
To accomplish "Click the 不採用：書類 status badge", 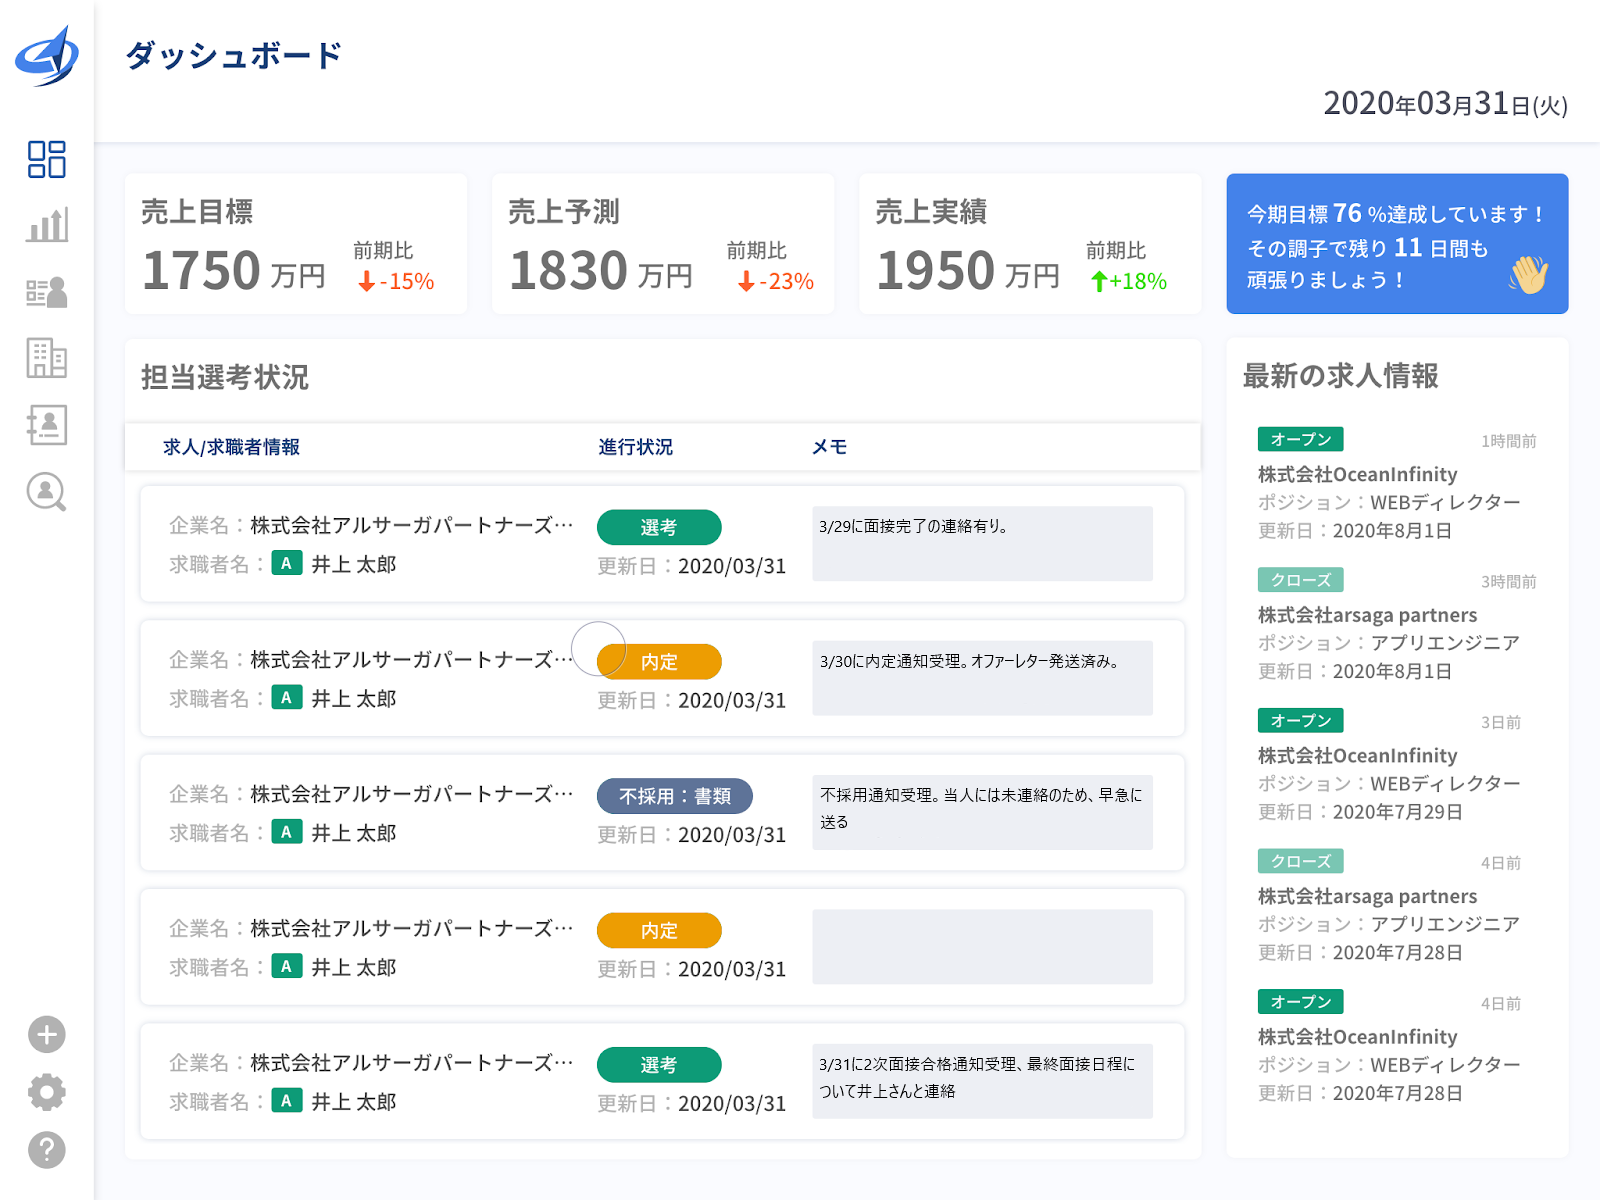I will click(675, 796).
